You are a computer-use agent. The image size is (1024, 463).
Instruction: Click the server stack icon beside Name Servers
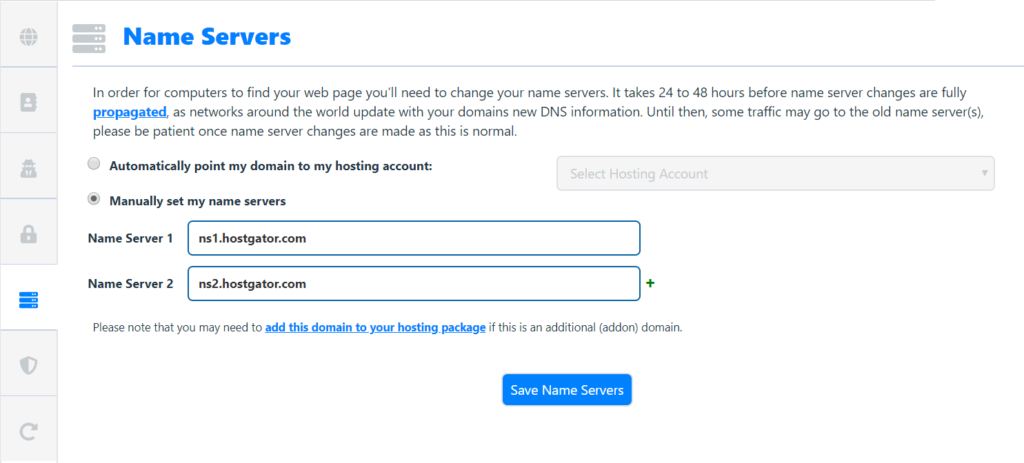pos(89,39)
